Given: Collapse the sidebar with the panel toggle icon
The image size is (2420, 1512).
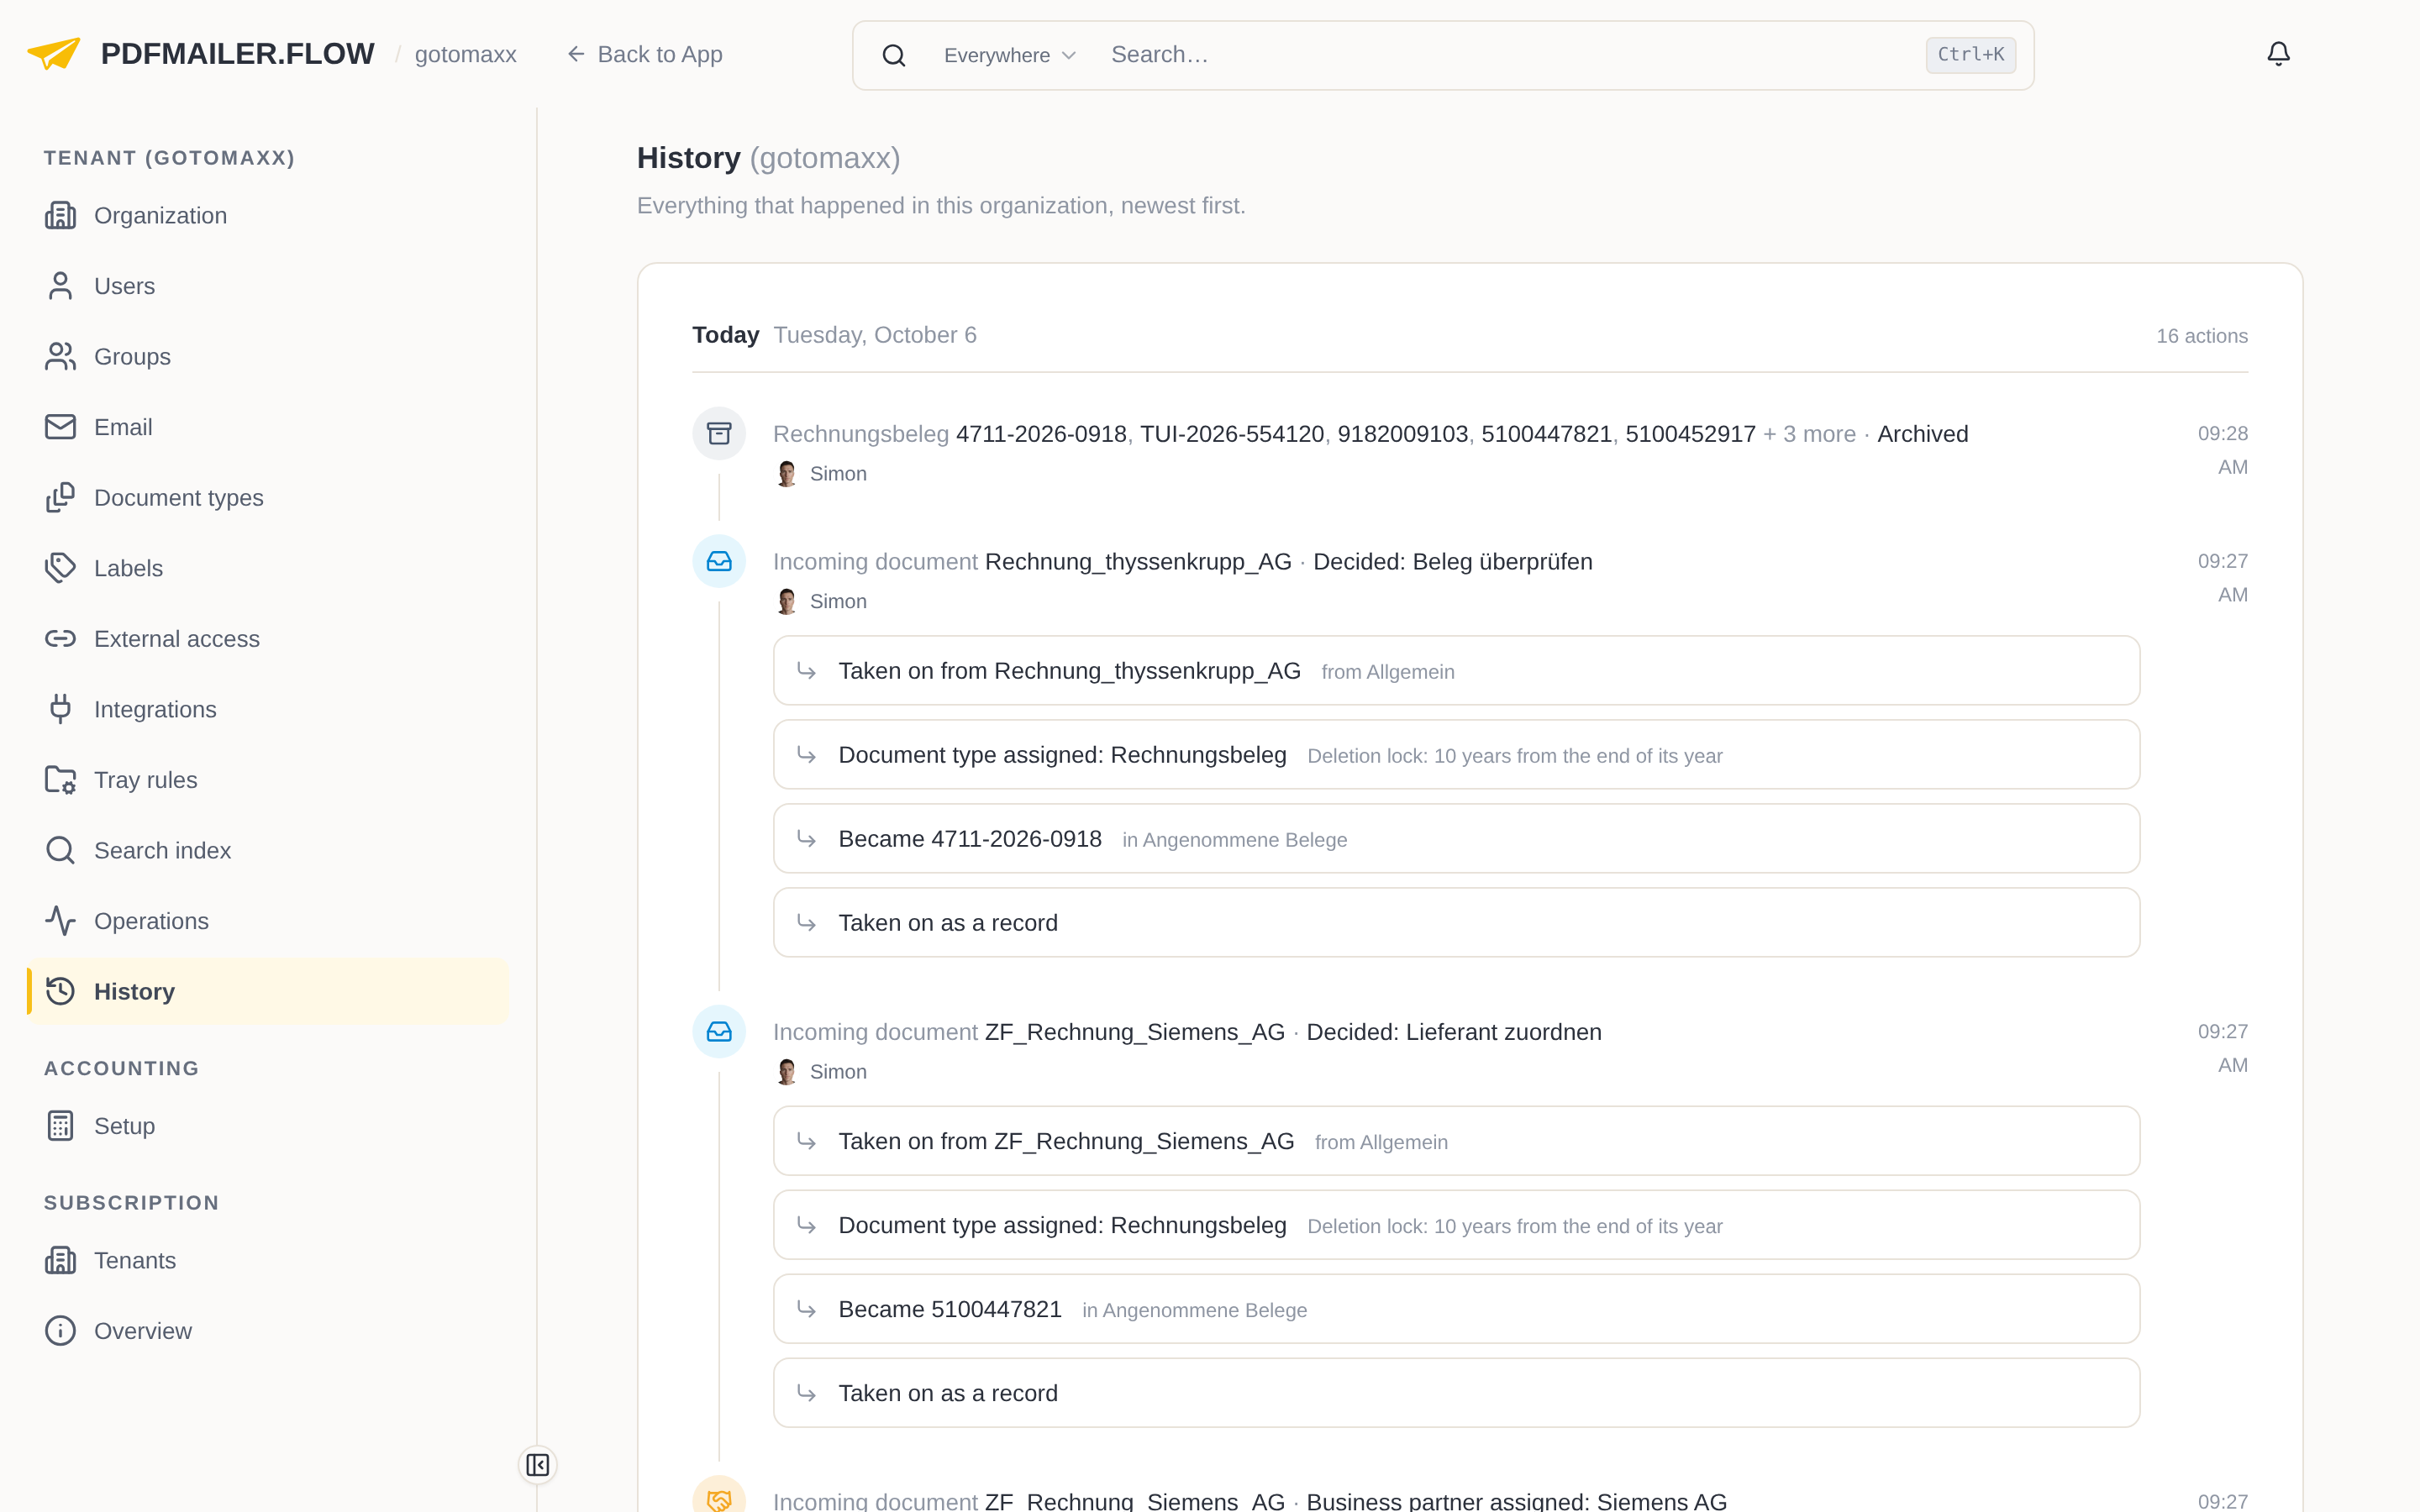Looking at the screenshot, I should 538,1465.
